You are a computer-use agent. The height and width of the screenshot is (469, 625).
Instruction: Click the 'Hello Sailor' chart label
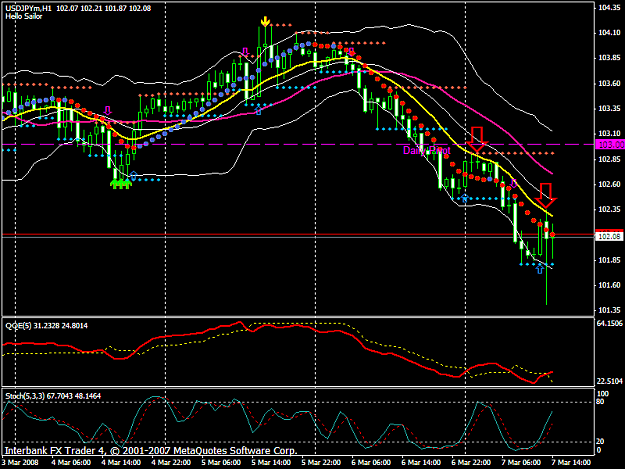[x=24, y=16]
